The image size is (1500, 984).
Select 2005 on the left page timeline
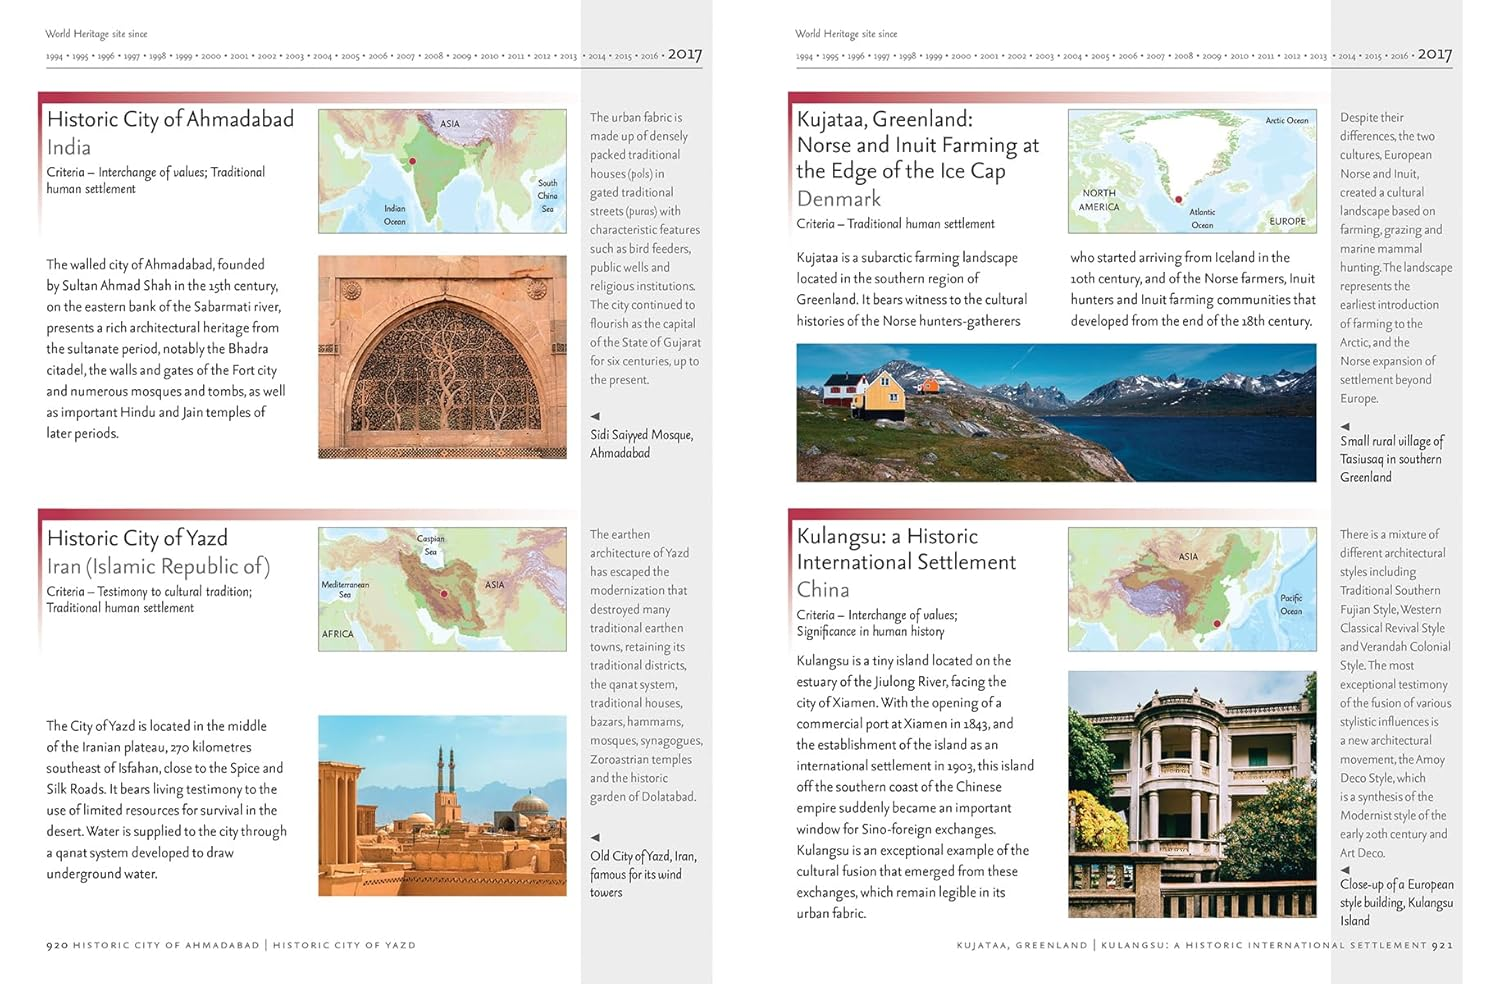[348, 58]
